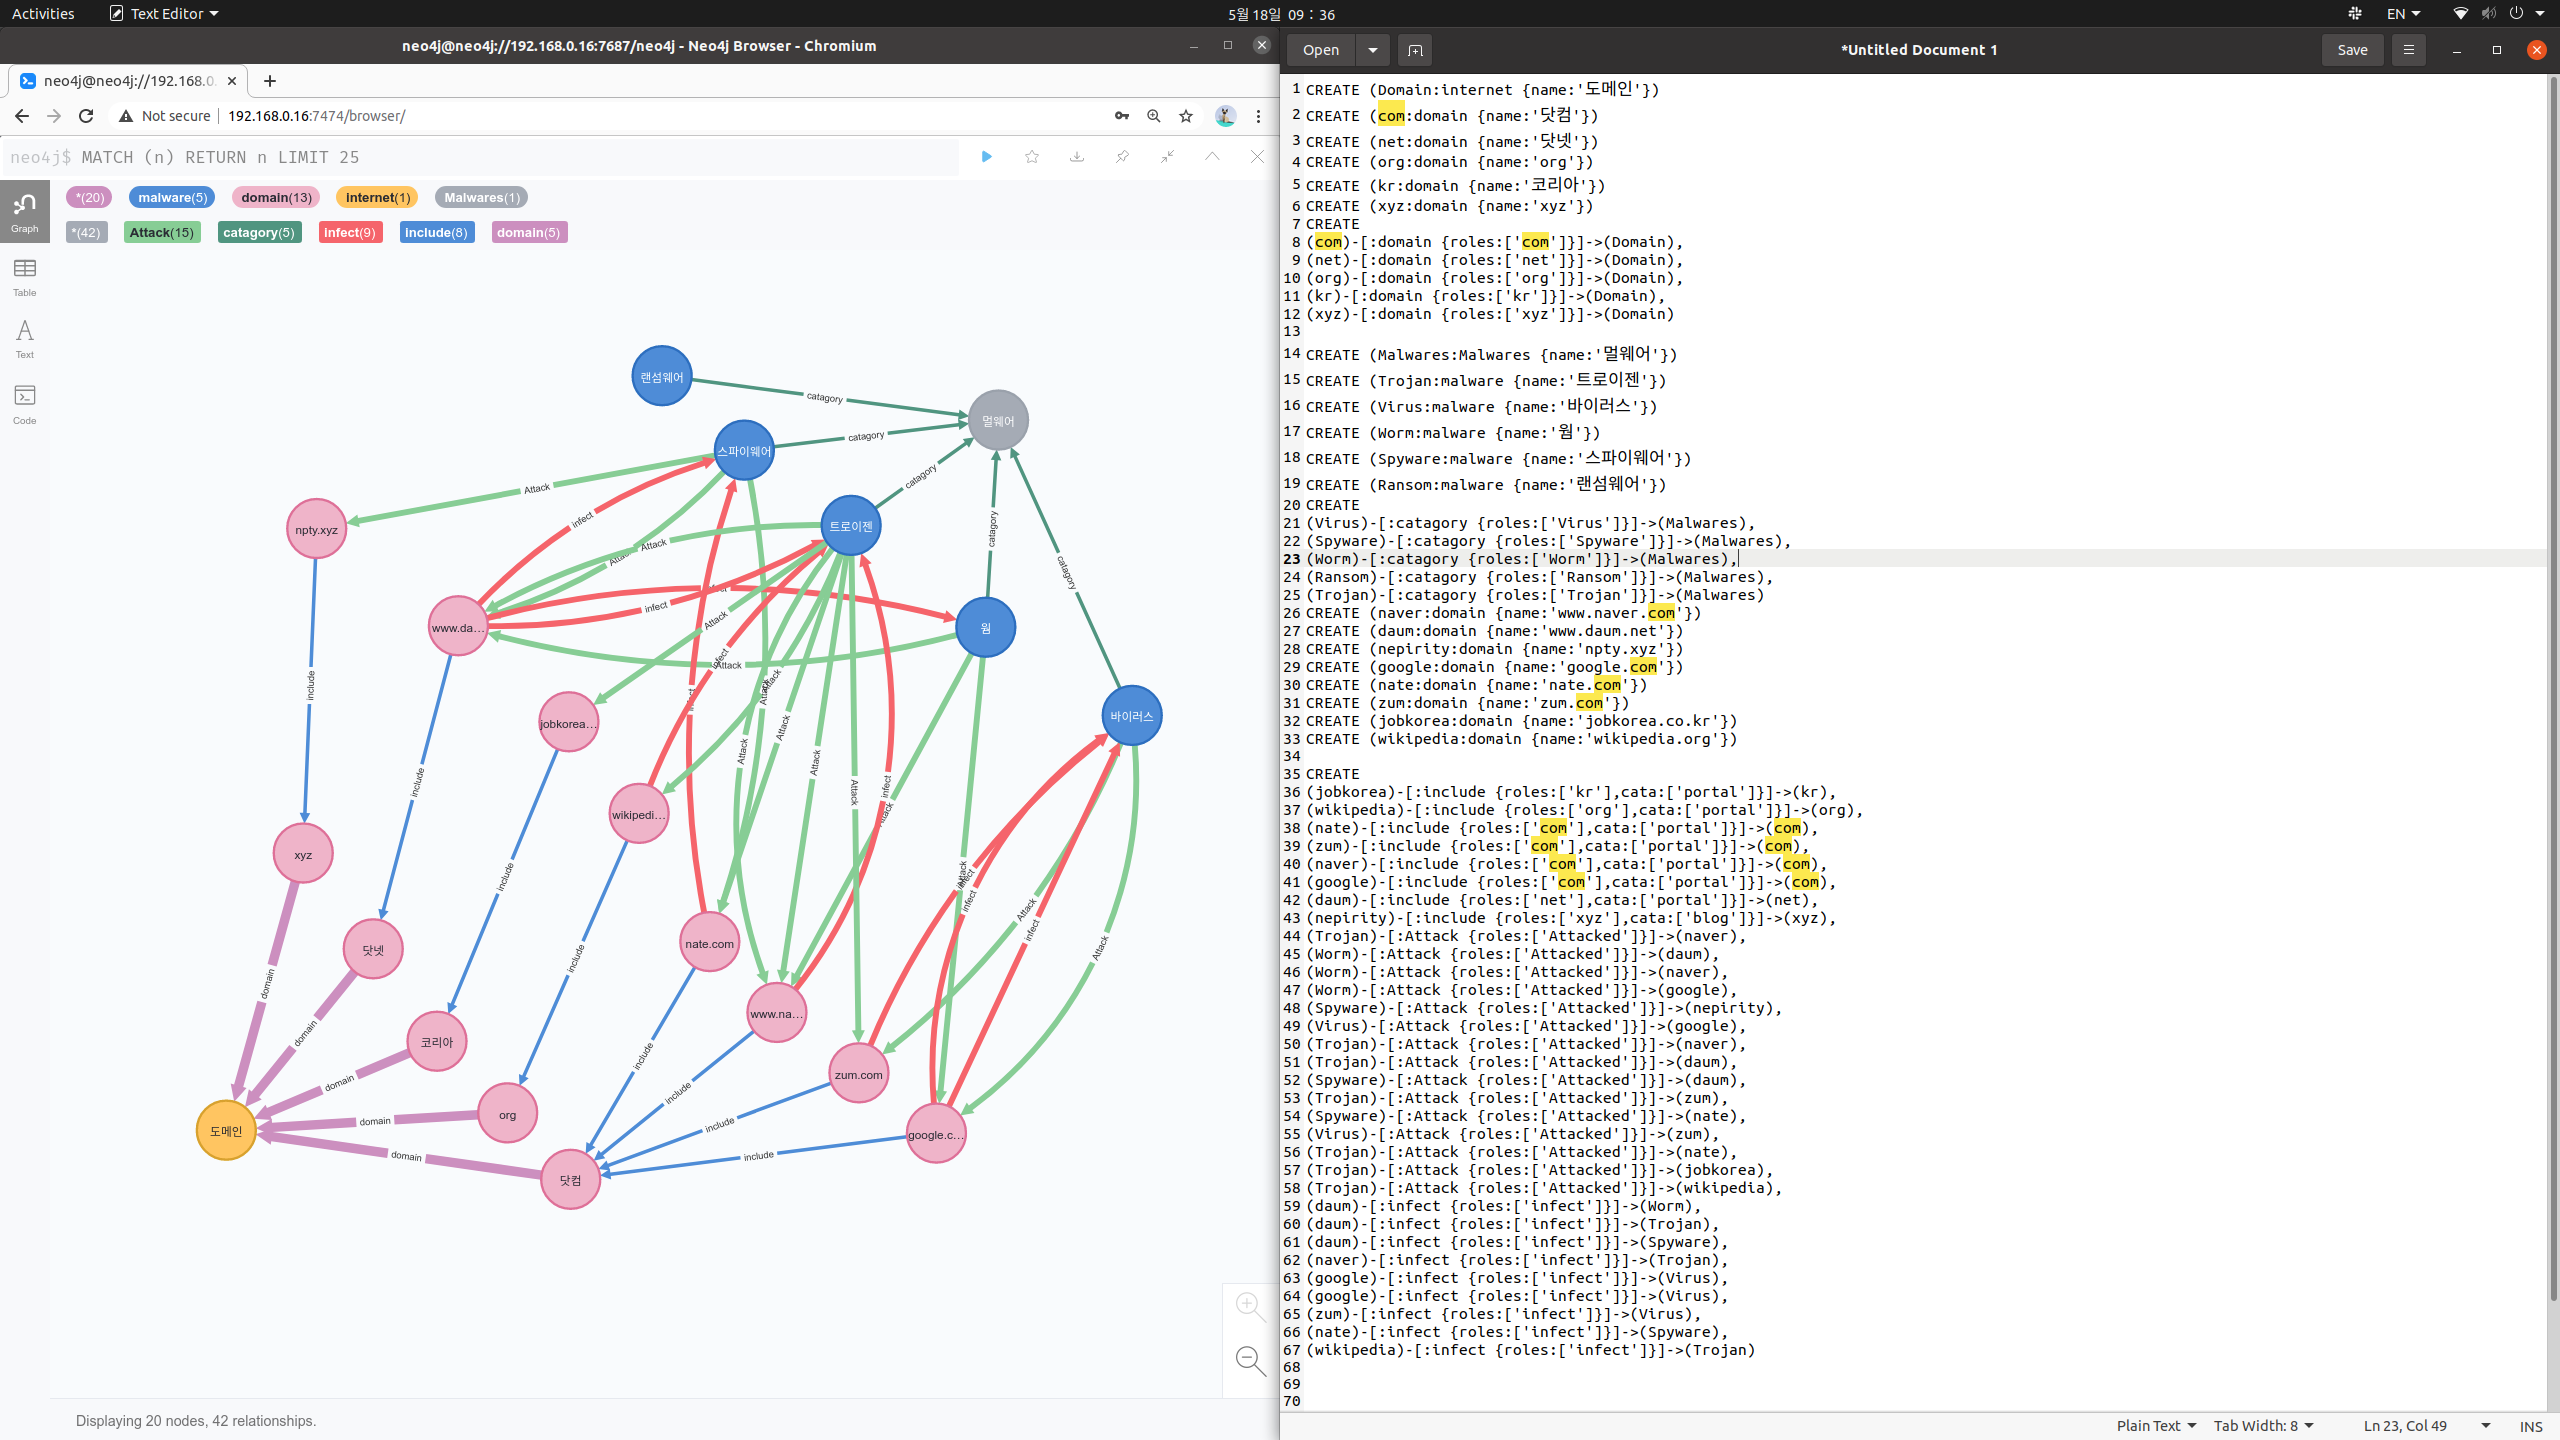
Task: Go forward in Chromium
Action: 54,116
